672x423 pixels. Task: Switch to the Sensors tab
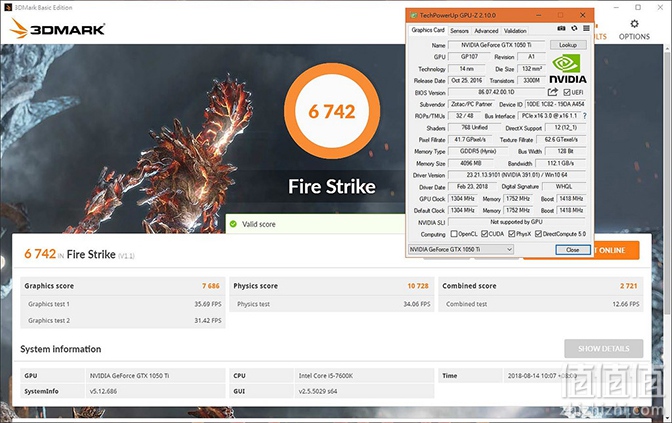tap(459, 31)
